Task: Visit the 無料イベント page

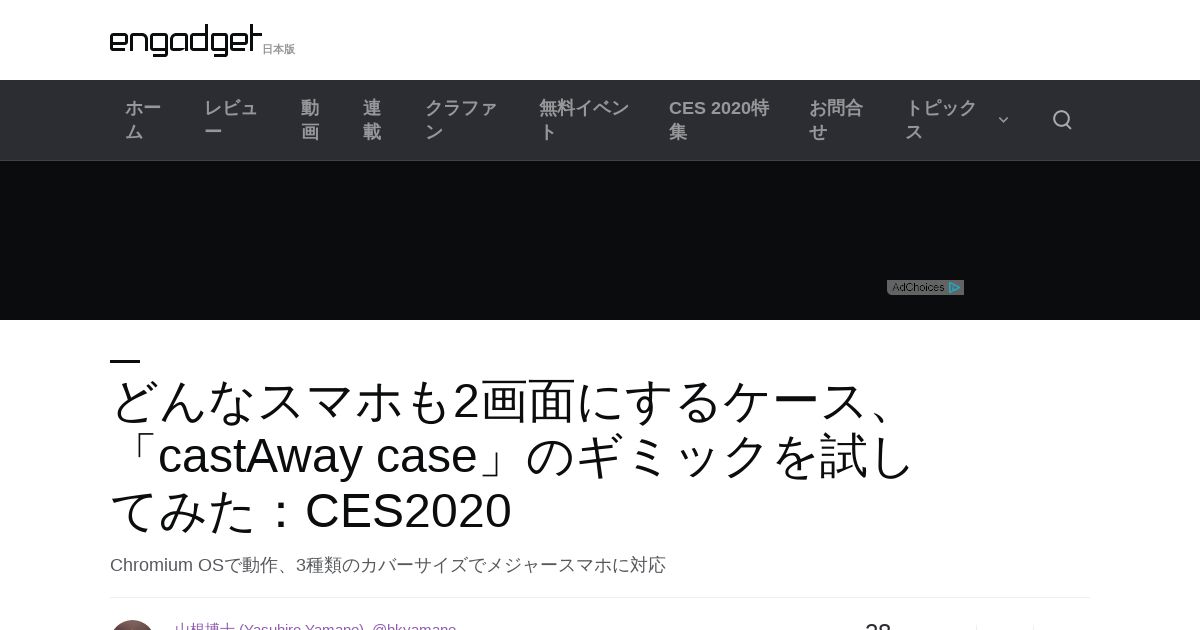Action: tap(584, 120)
